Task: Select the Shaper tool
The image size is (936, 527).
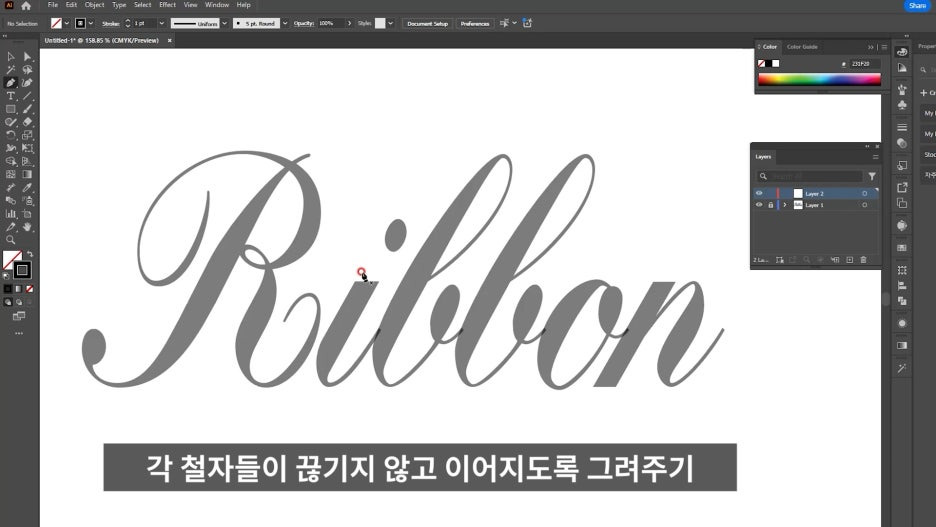Action: click(x=11, y=122)
